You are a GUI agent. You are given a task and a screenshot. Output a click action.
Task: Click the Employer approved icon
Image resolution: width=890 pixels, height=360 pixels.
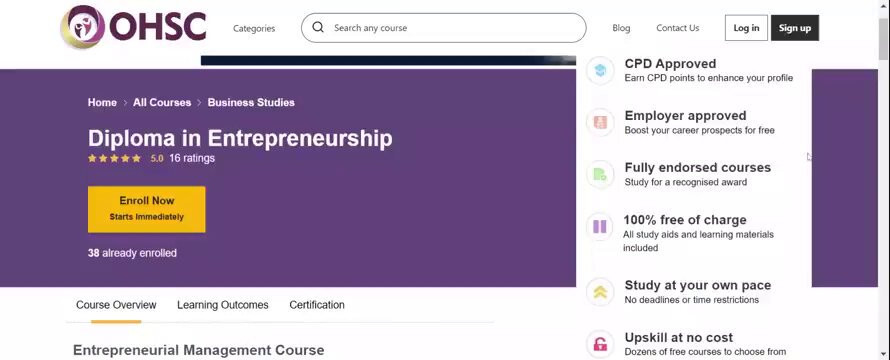600,122
